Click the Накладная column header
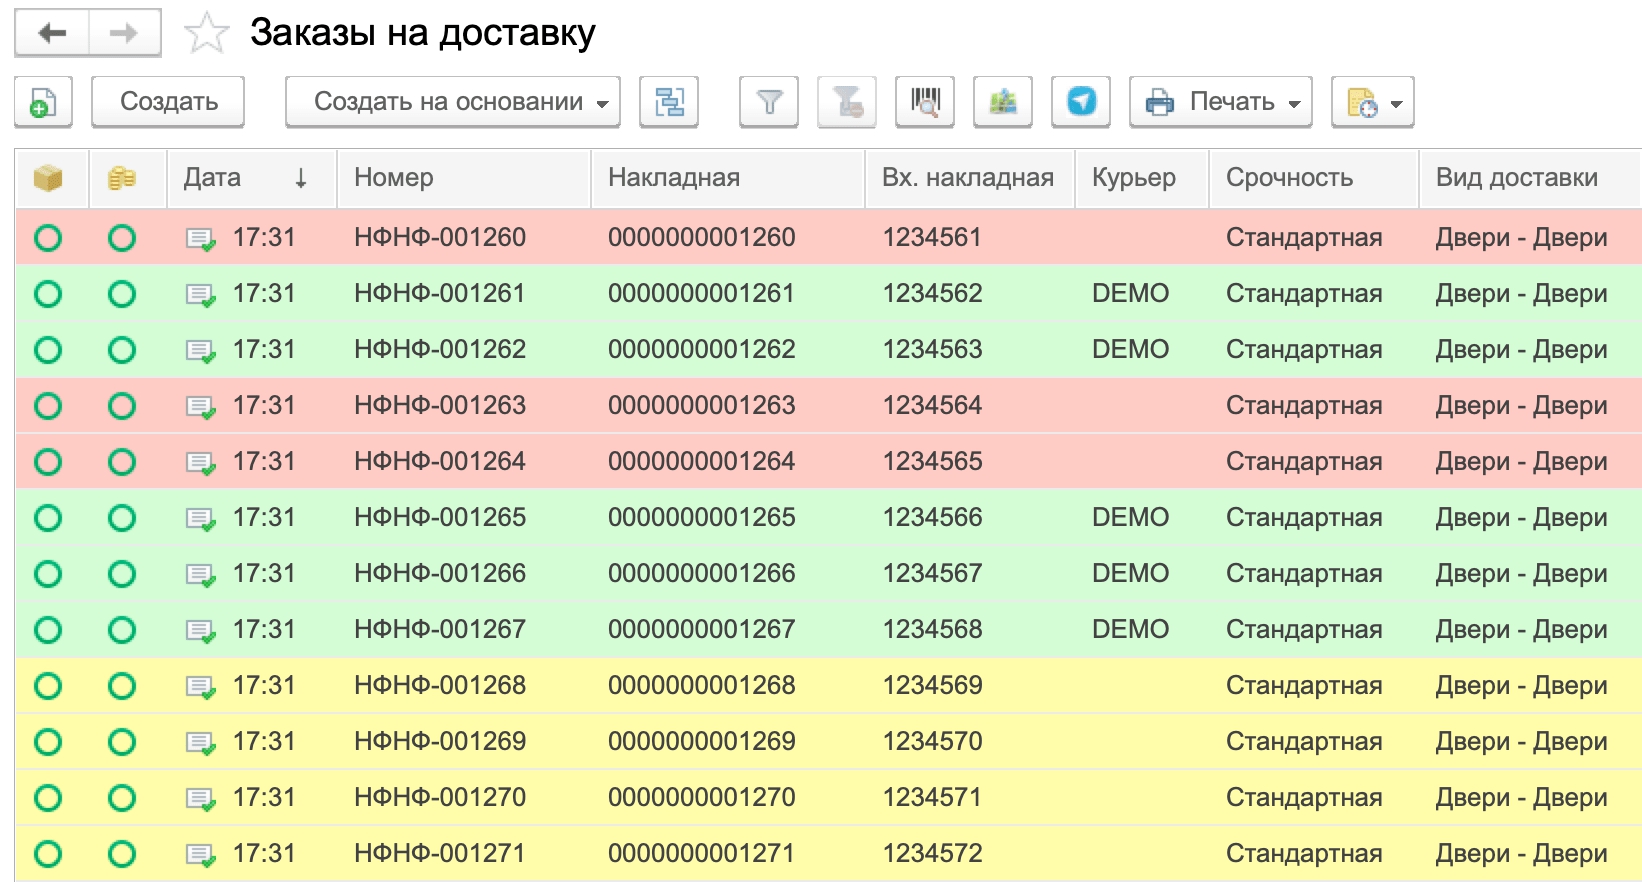This screenshot has height=882, width=1642. tap(728, 178)
